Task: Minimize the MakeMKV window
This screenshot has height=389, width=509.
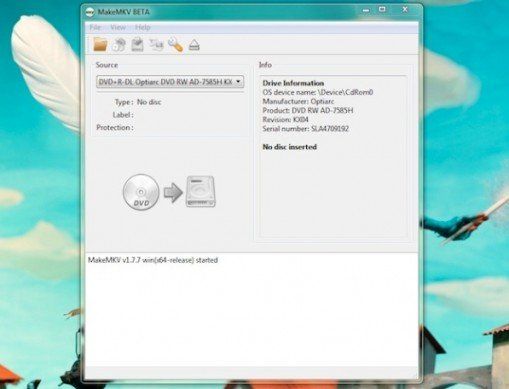Action: point(366,10)
